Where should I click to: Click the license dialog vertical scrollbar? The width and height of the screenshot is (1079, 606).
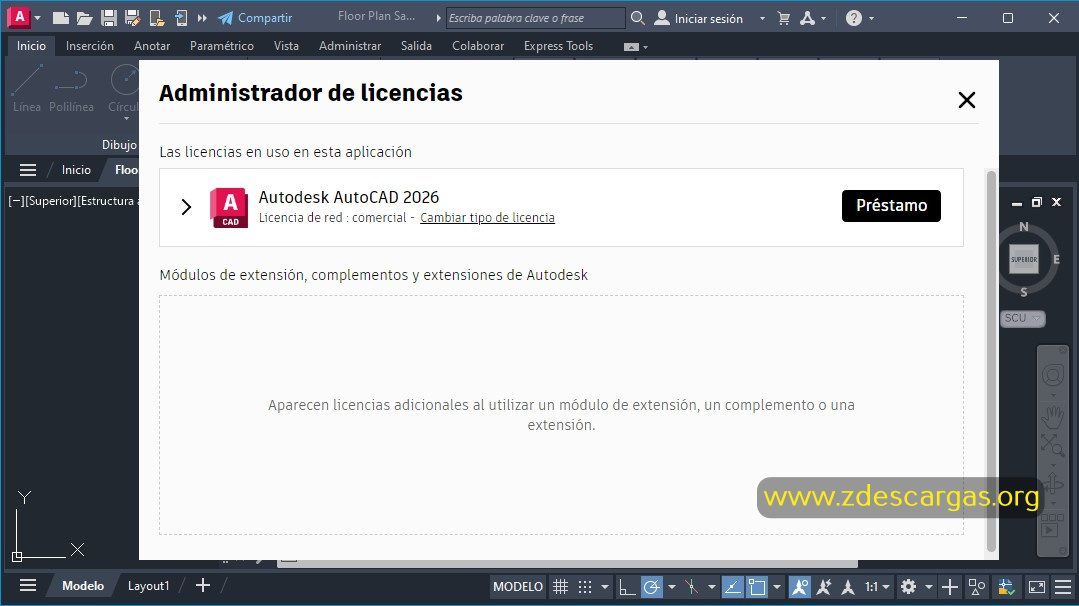click(x=991, y=360)
